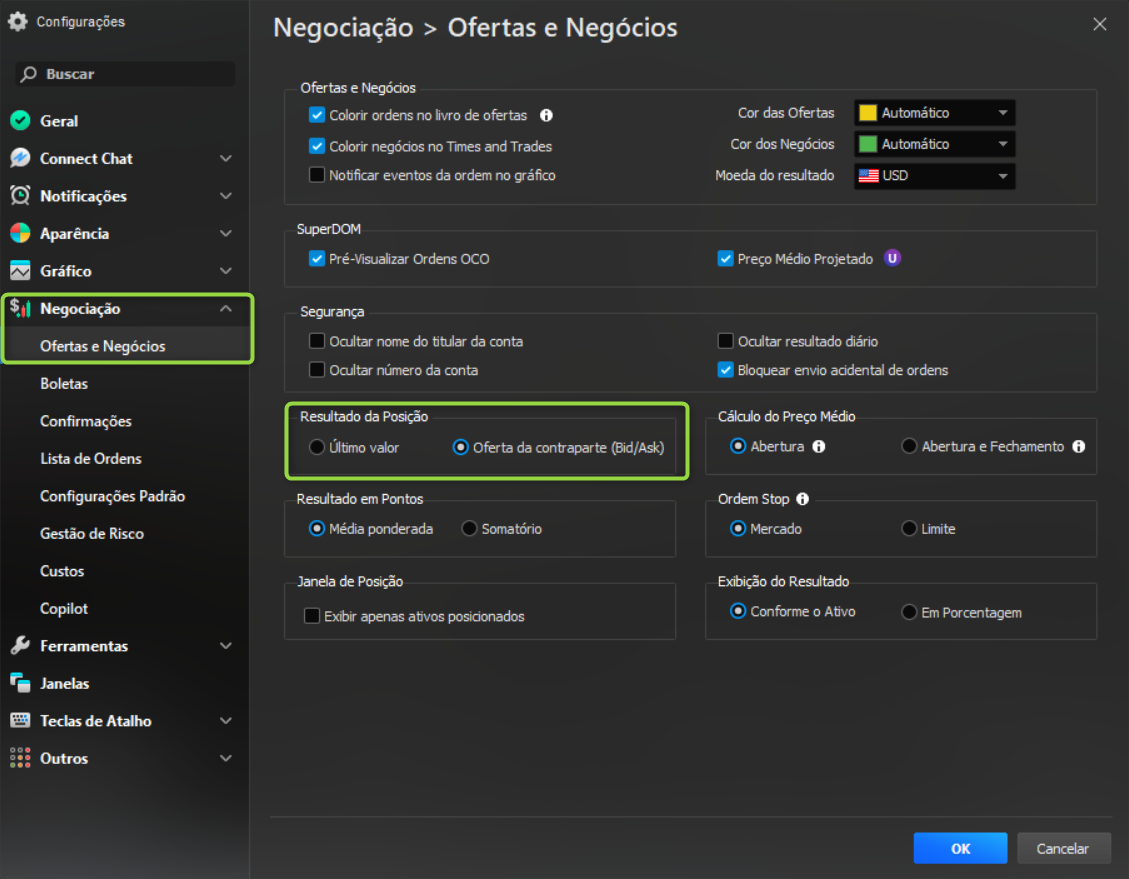This screenshot has height=879, width=1129.
Task: Click the Notificações clock icon
Action: (x=20, y=196)
